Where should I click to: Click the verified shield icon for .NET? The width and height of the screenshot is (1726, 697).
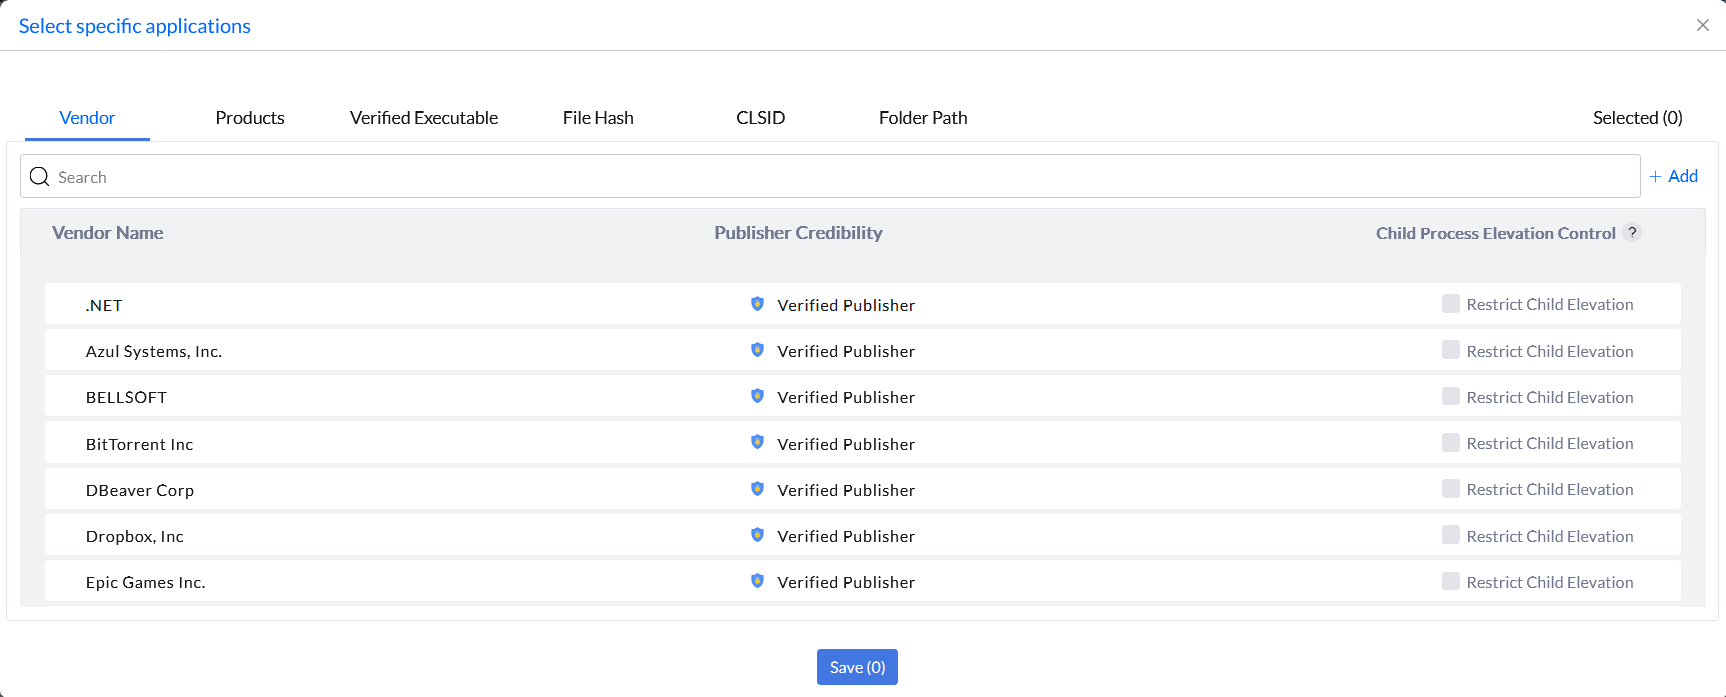click(757, 304)
